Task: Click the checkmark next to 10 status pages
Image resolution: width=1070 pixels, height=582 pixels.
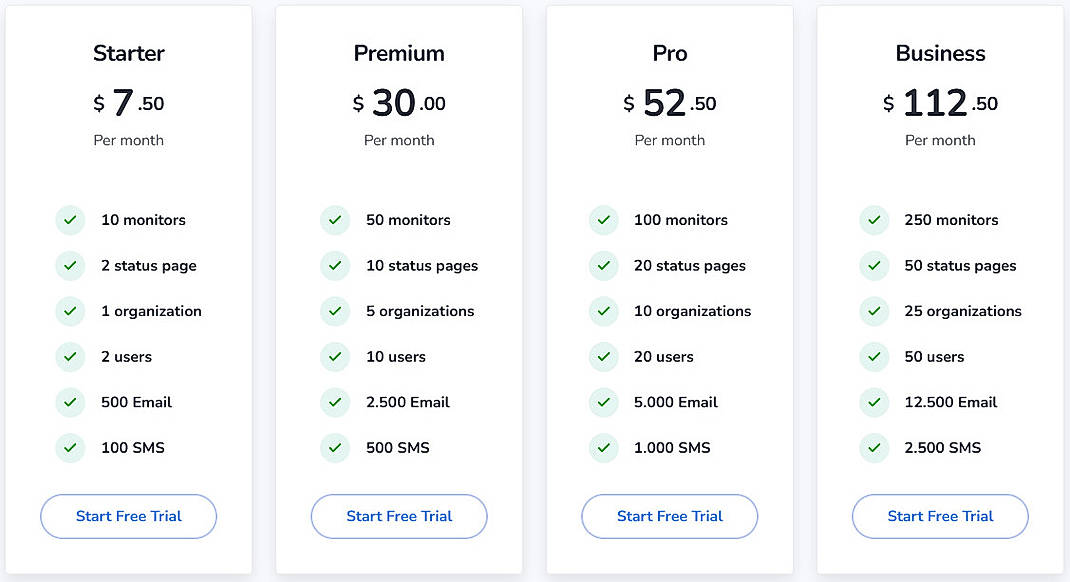Action: pyautogui.click(x=335, y=266)
